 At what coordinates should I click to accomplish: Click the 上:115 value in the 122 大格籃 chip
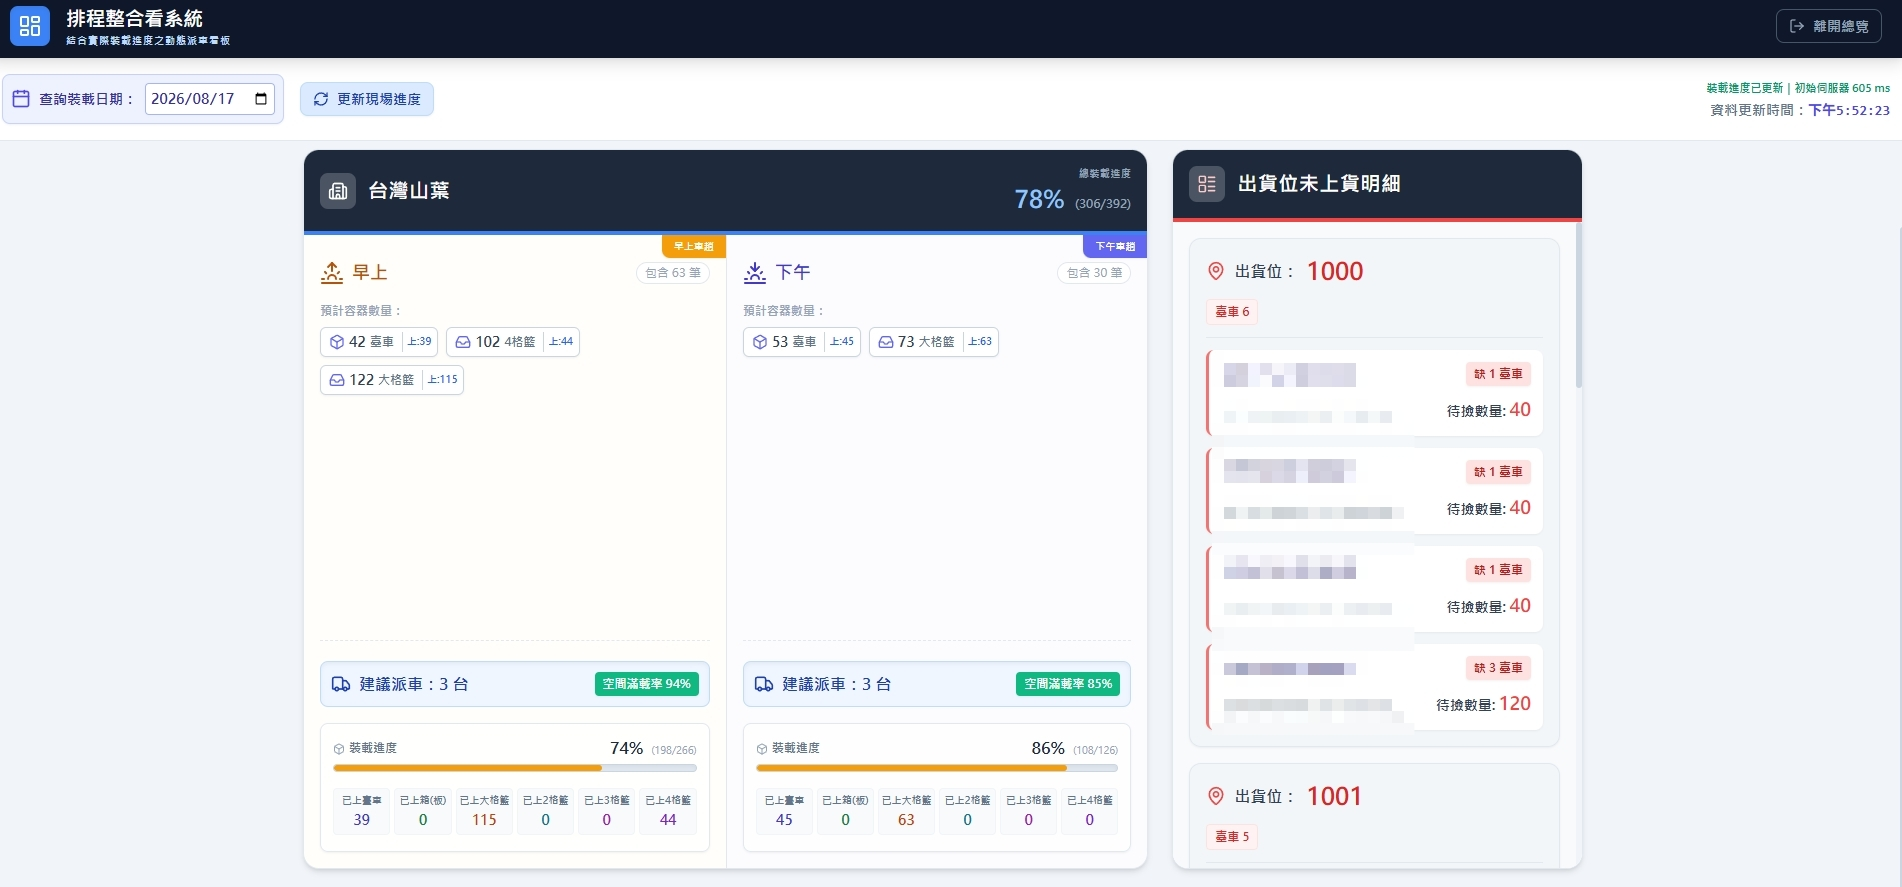443,380
